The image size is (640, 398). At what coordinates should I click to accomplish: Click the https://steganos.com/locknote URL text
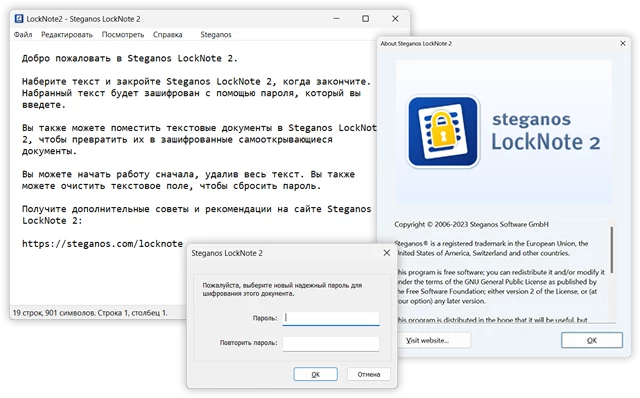click(102, 244)
